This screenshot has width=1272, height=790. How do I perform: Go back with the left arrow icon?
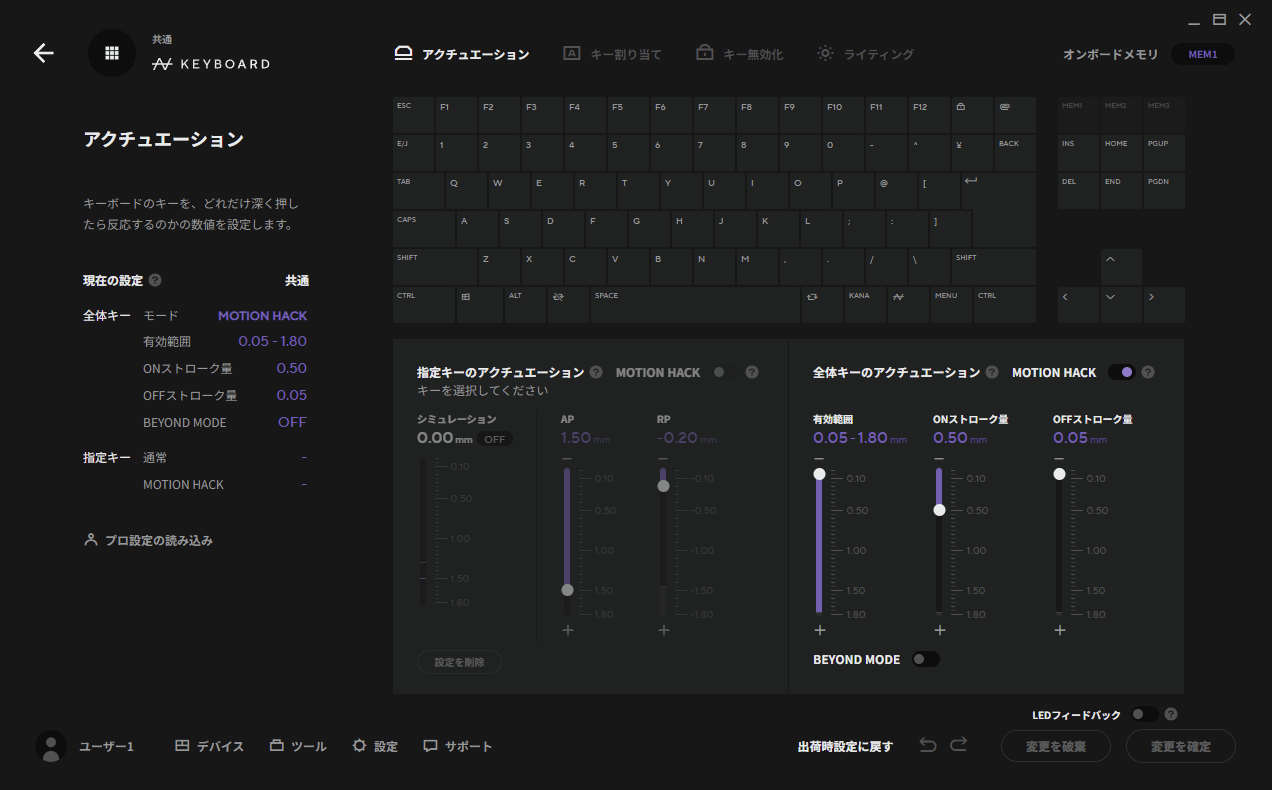(x=44, y=53)
